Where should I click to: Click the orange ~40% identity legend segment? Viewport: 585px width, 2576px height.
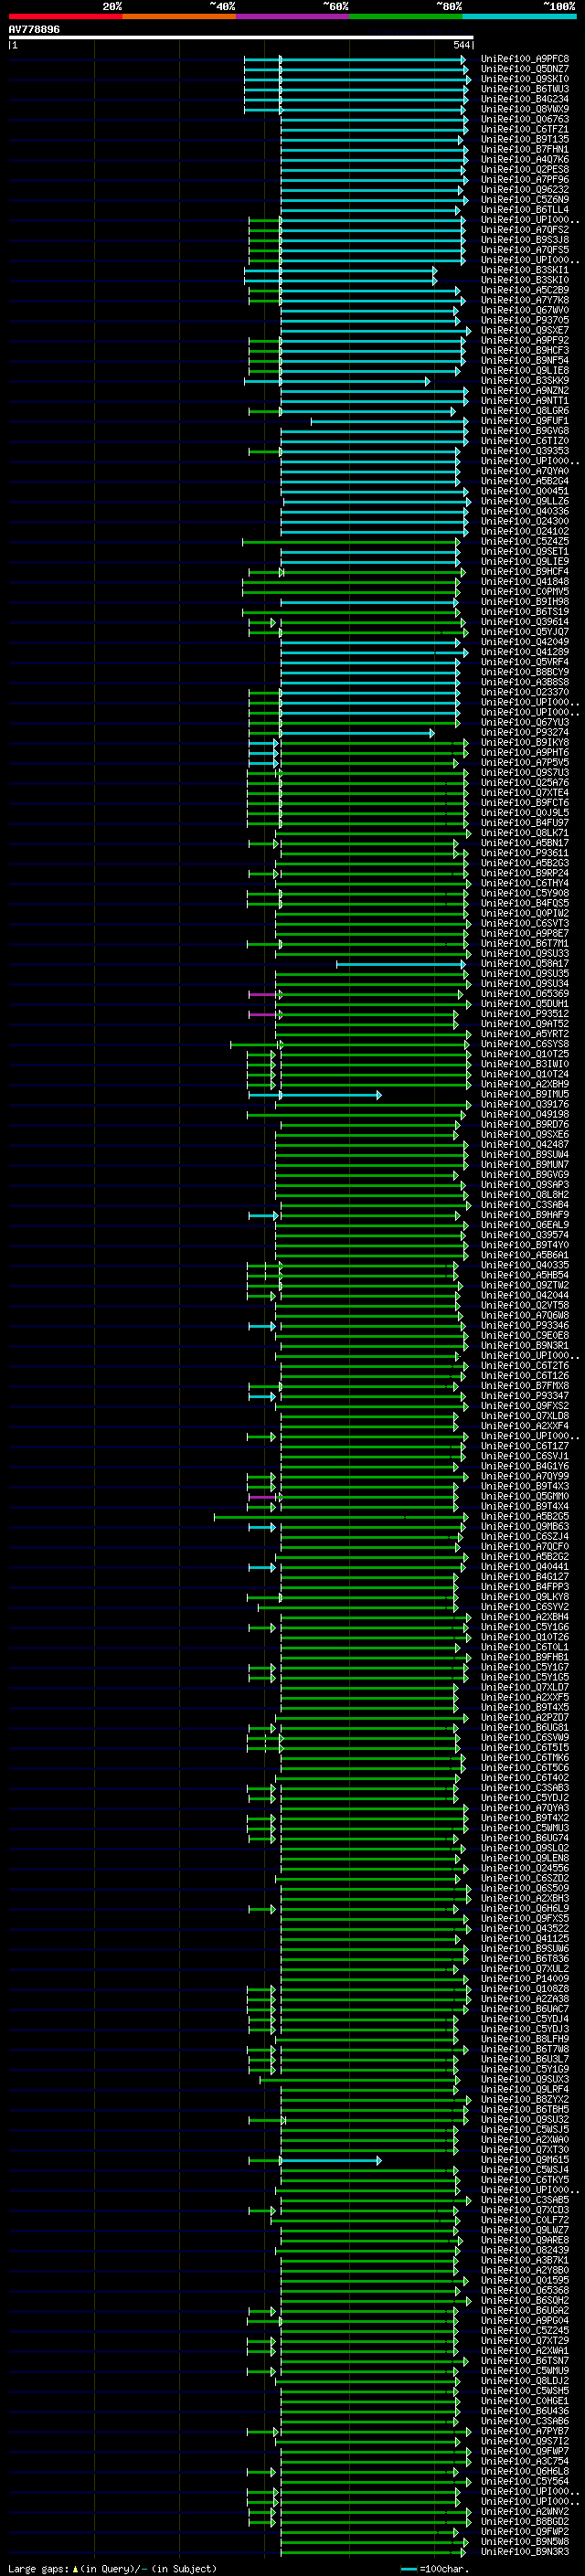(x=179, y=16)
